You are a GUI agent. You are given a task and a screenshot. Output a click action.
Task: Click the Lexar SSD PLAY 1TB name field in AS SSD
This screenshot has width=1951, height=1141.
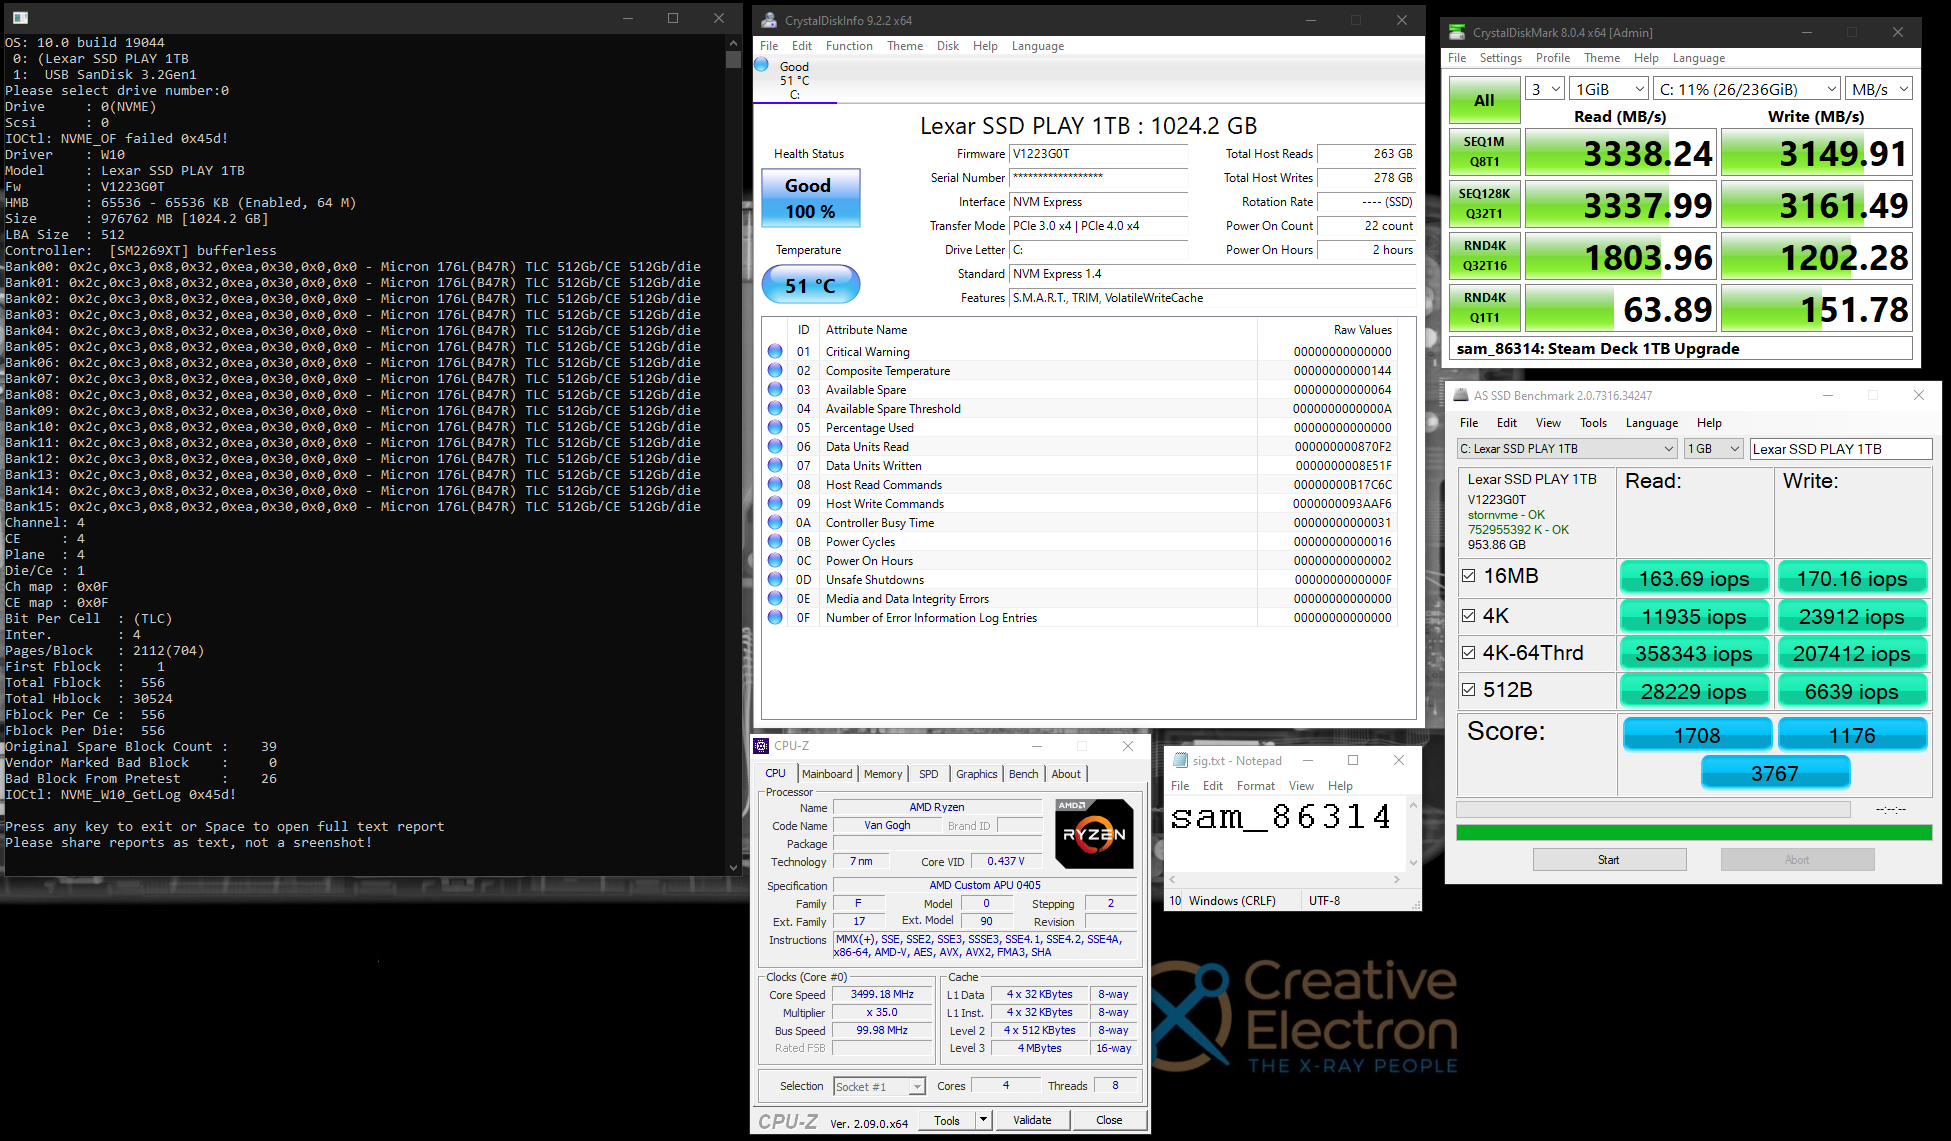pyautogui.click(x=1840, y=449)
